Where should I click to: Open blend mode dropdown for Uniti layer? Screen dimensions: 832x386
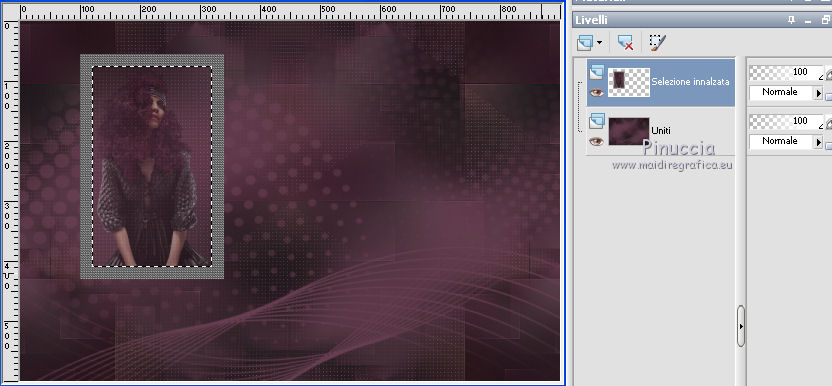(x=818, y=142)
